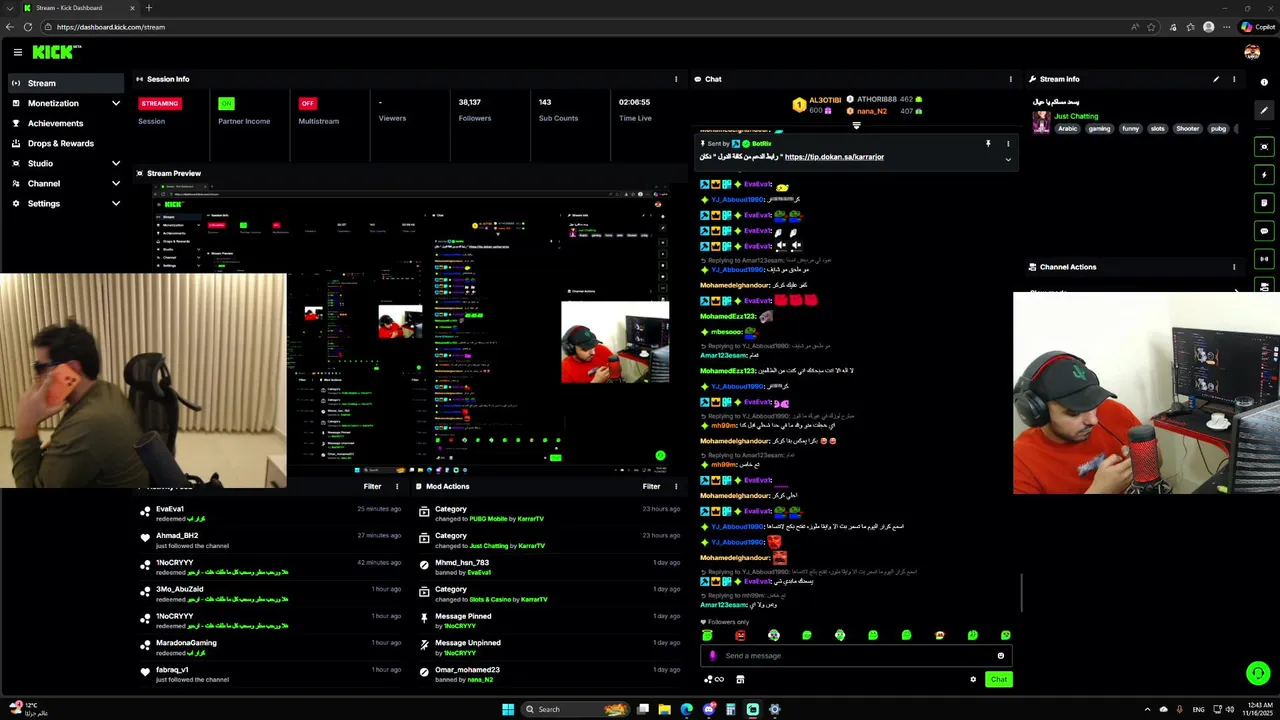Open pinned message three-dot options
The image size is (1280, 720).
[x=1008, y=144]
